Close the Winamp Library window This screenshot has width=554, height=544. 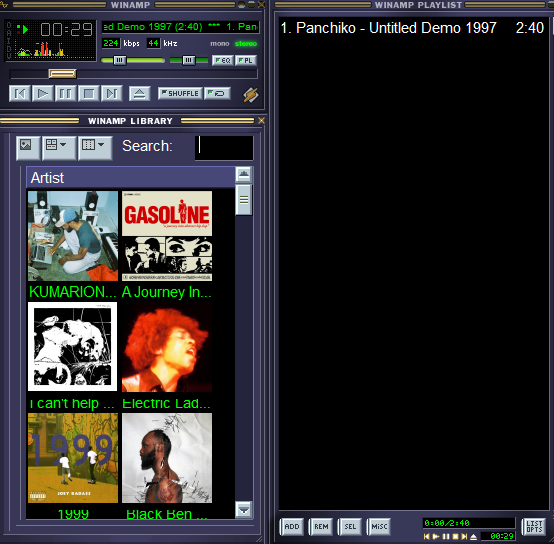[x=261, y=121]
